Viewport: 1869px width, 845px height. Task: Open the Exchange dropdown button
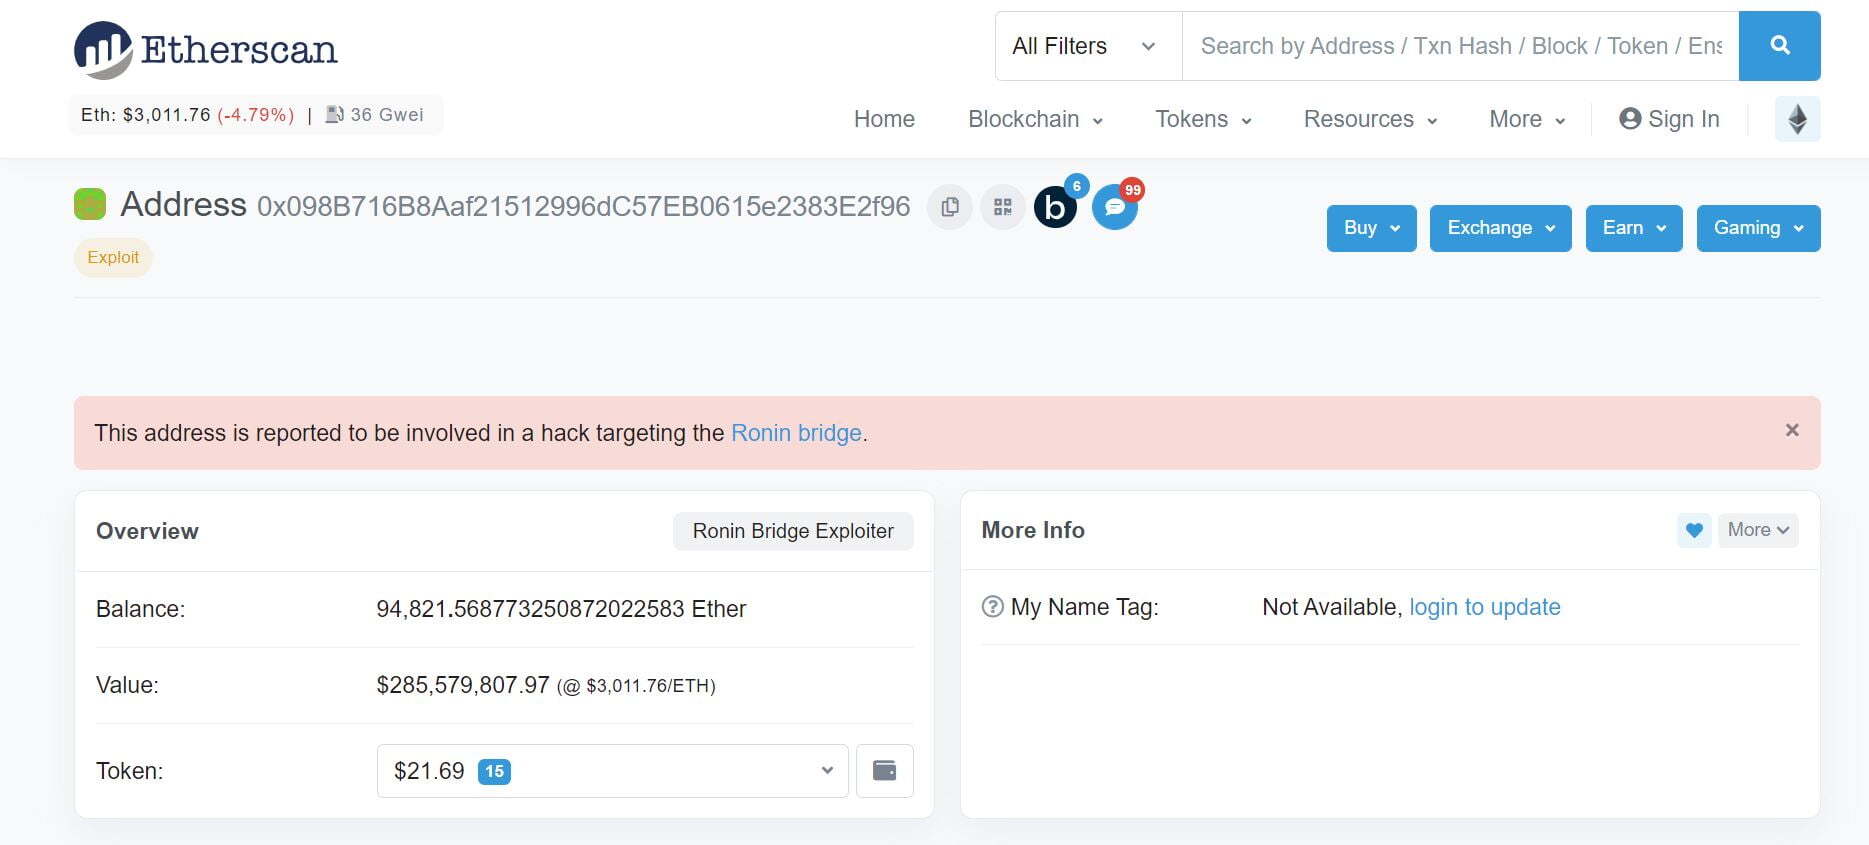point(1501,228)
